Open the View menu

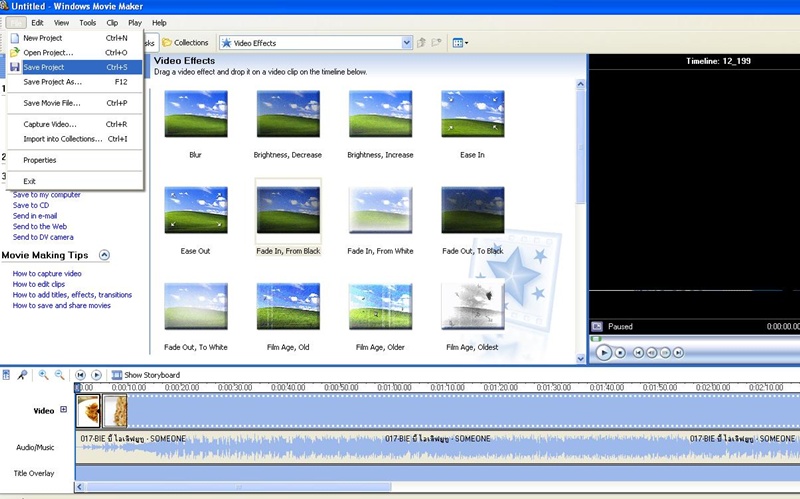point(62,23)
